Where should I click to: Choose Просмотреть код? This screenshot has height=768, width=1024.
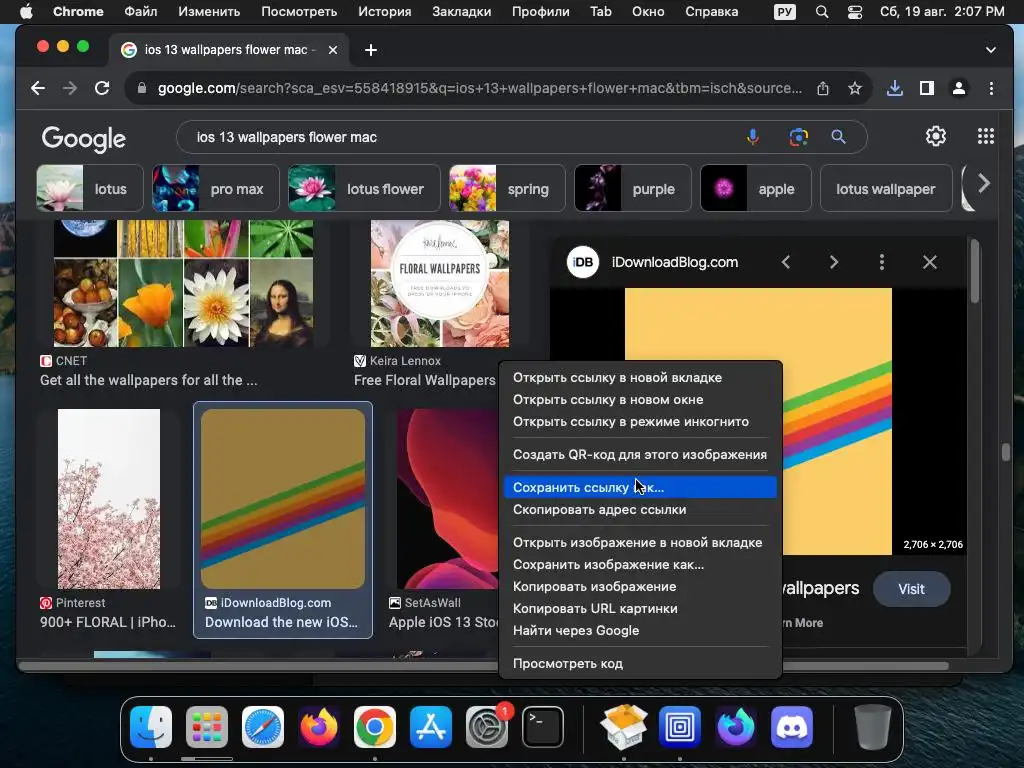[x=640, y=664]
